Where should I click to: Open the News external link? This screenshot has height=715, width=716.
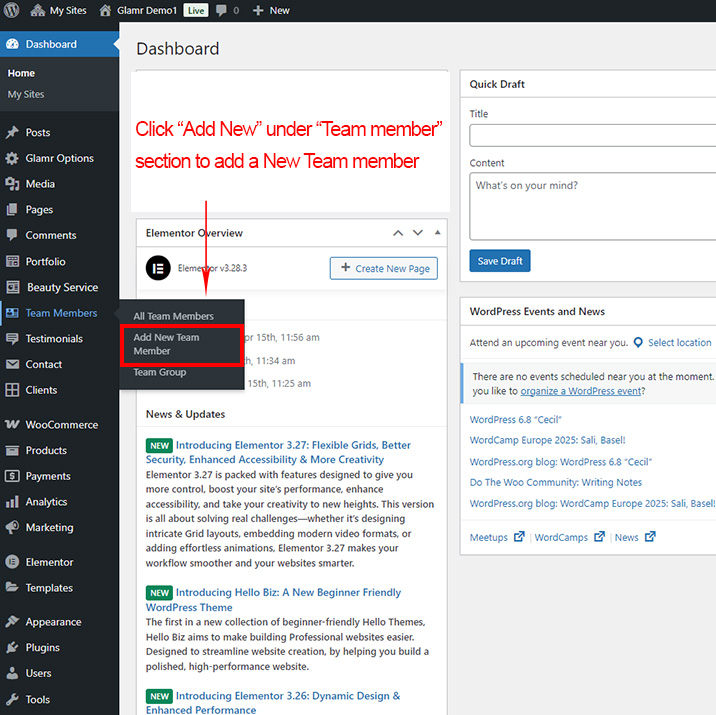click(635, 537)
